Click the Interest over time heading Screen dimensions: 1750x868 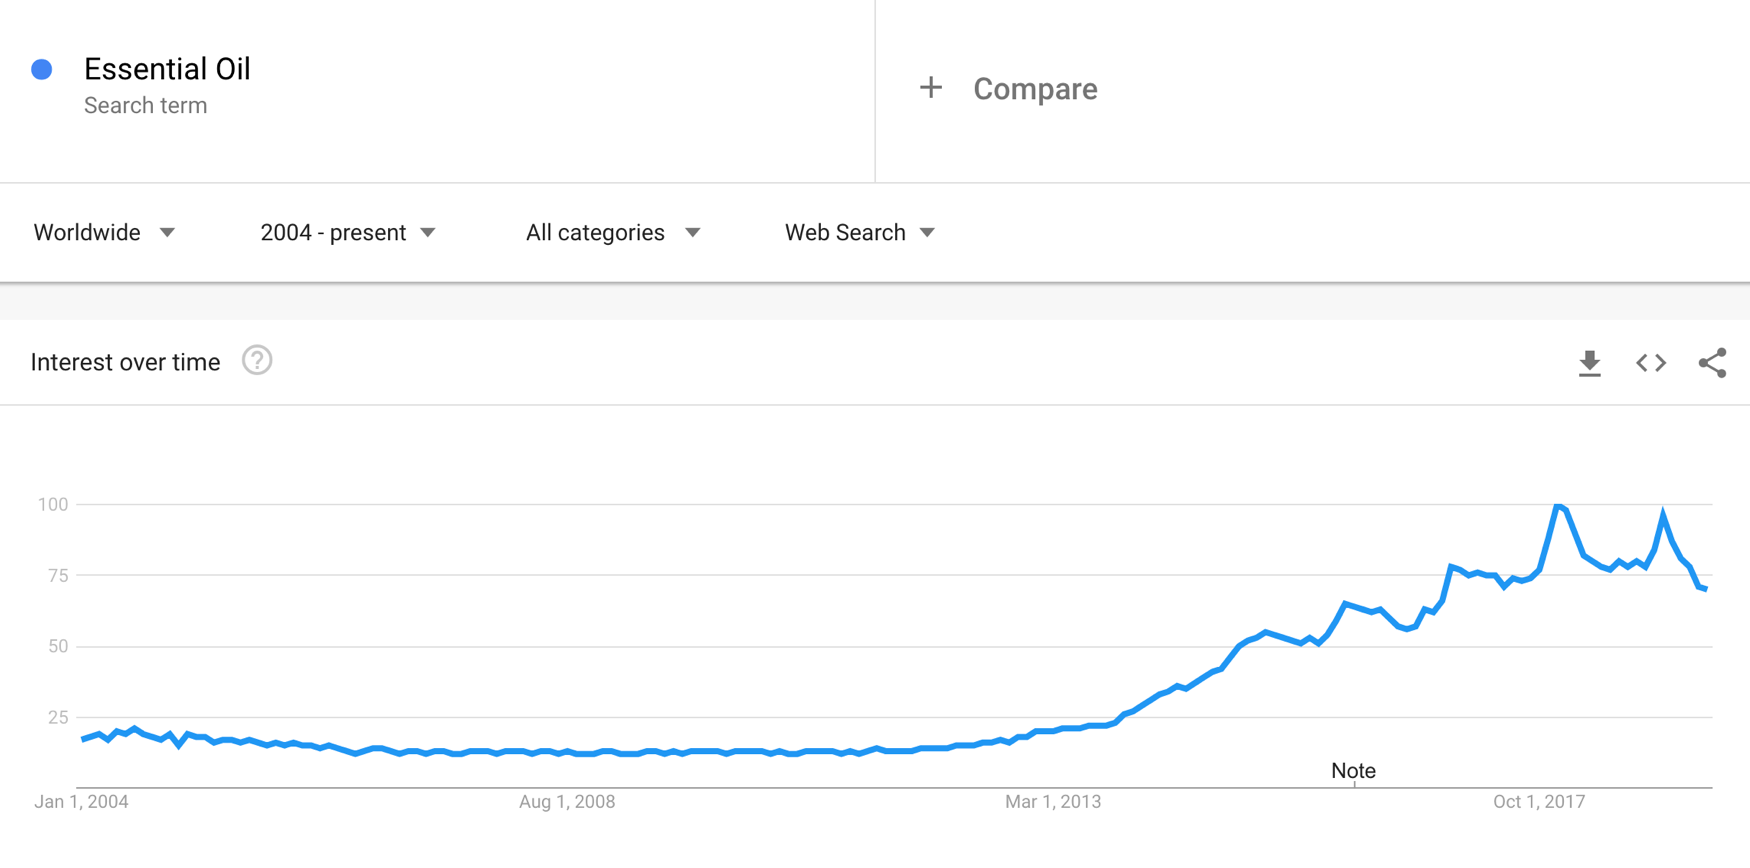point(125,362)
